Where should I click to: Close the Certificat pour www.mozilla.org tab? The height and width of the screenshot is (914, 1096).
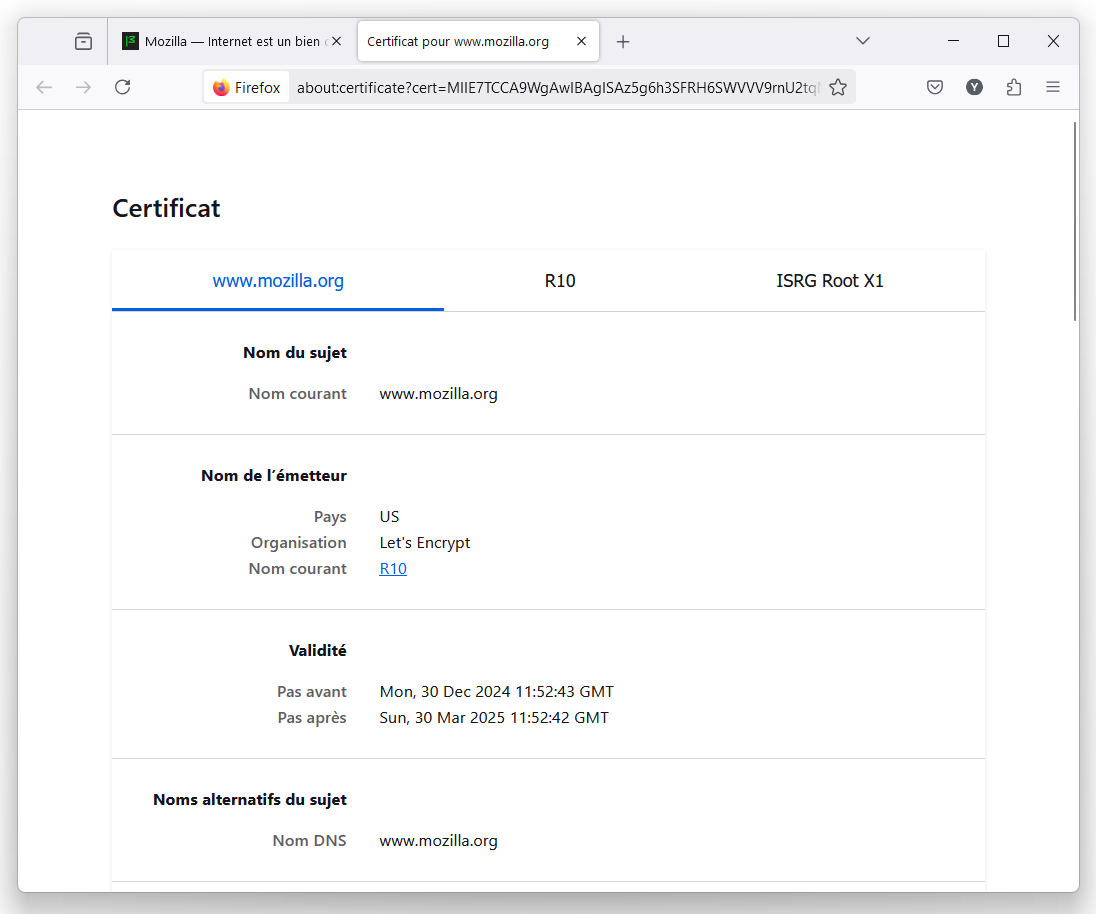coord(581,41)
